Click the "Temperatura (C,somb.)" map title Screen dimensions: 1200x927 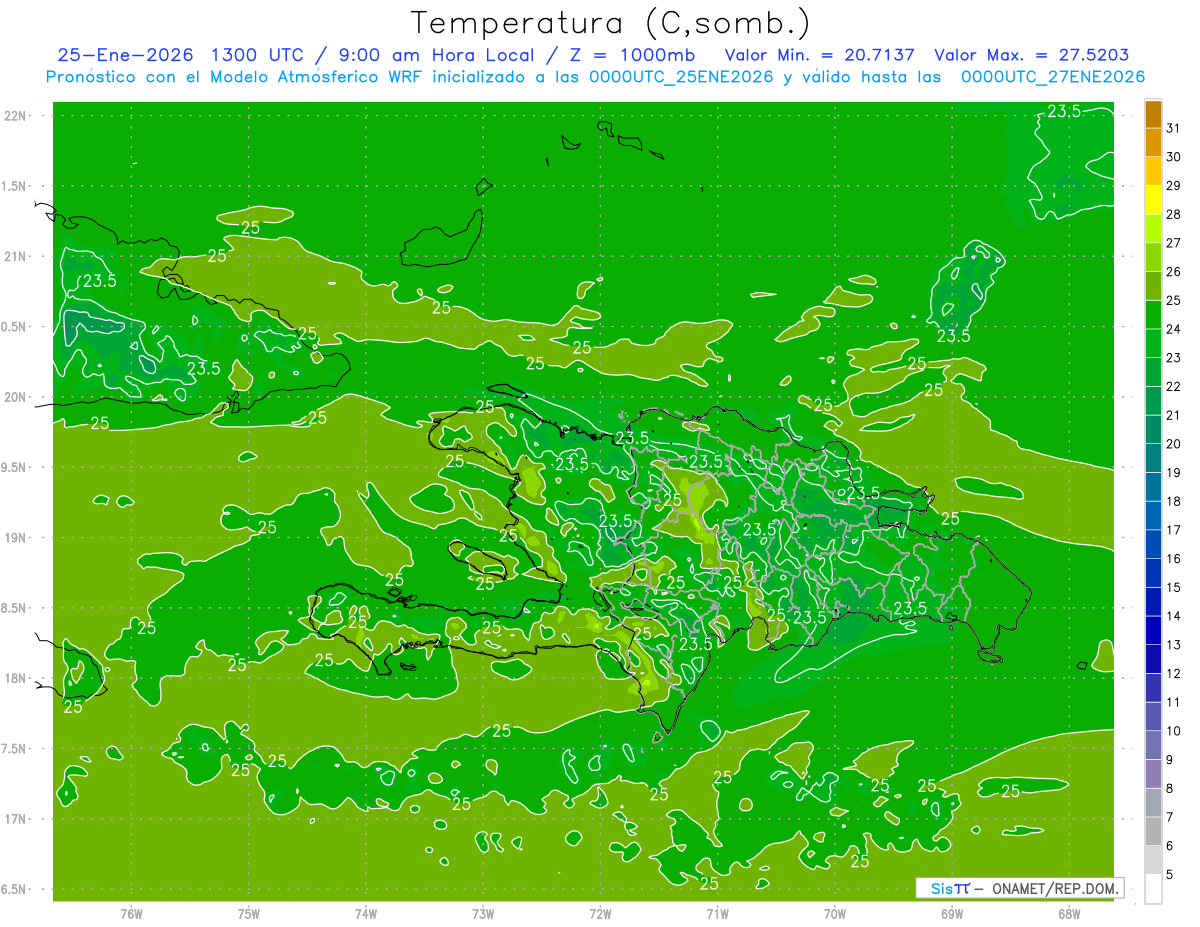[x=611, y=23]
